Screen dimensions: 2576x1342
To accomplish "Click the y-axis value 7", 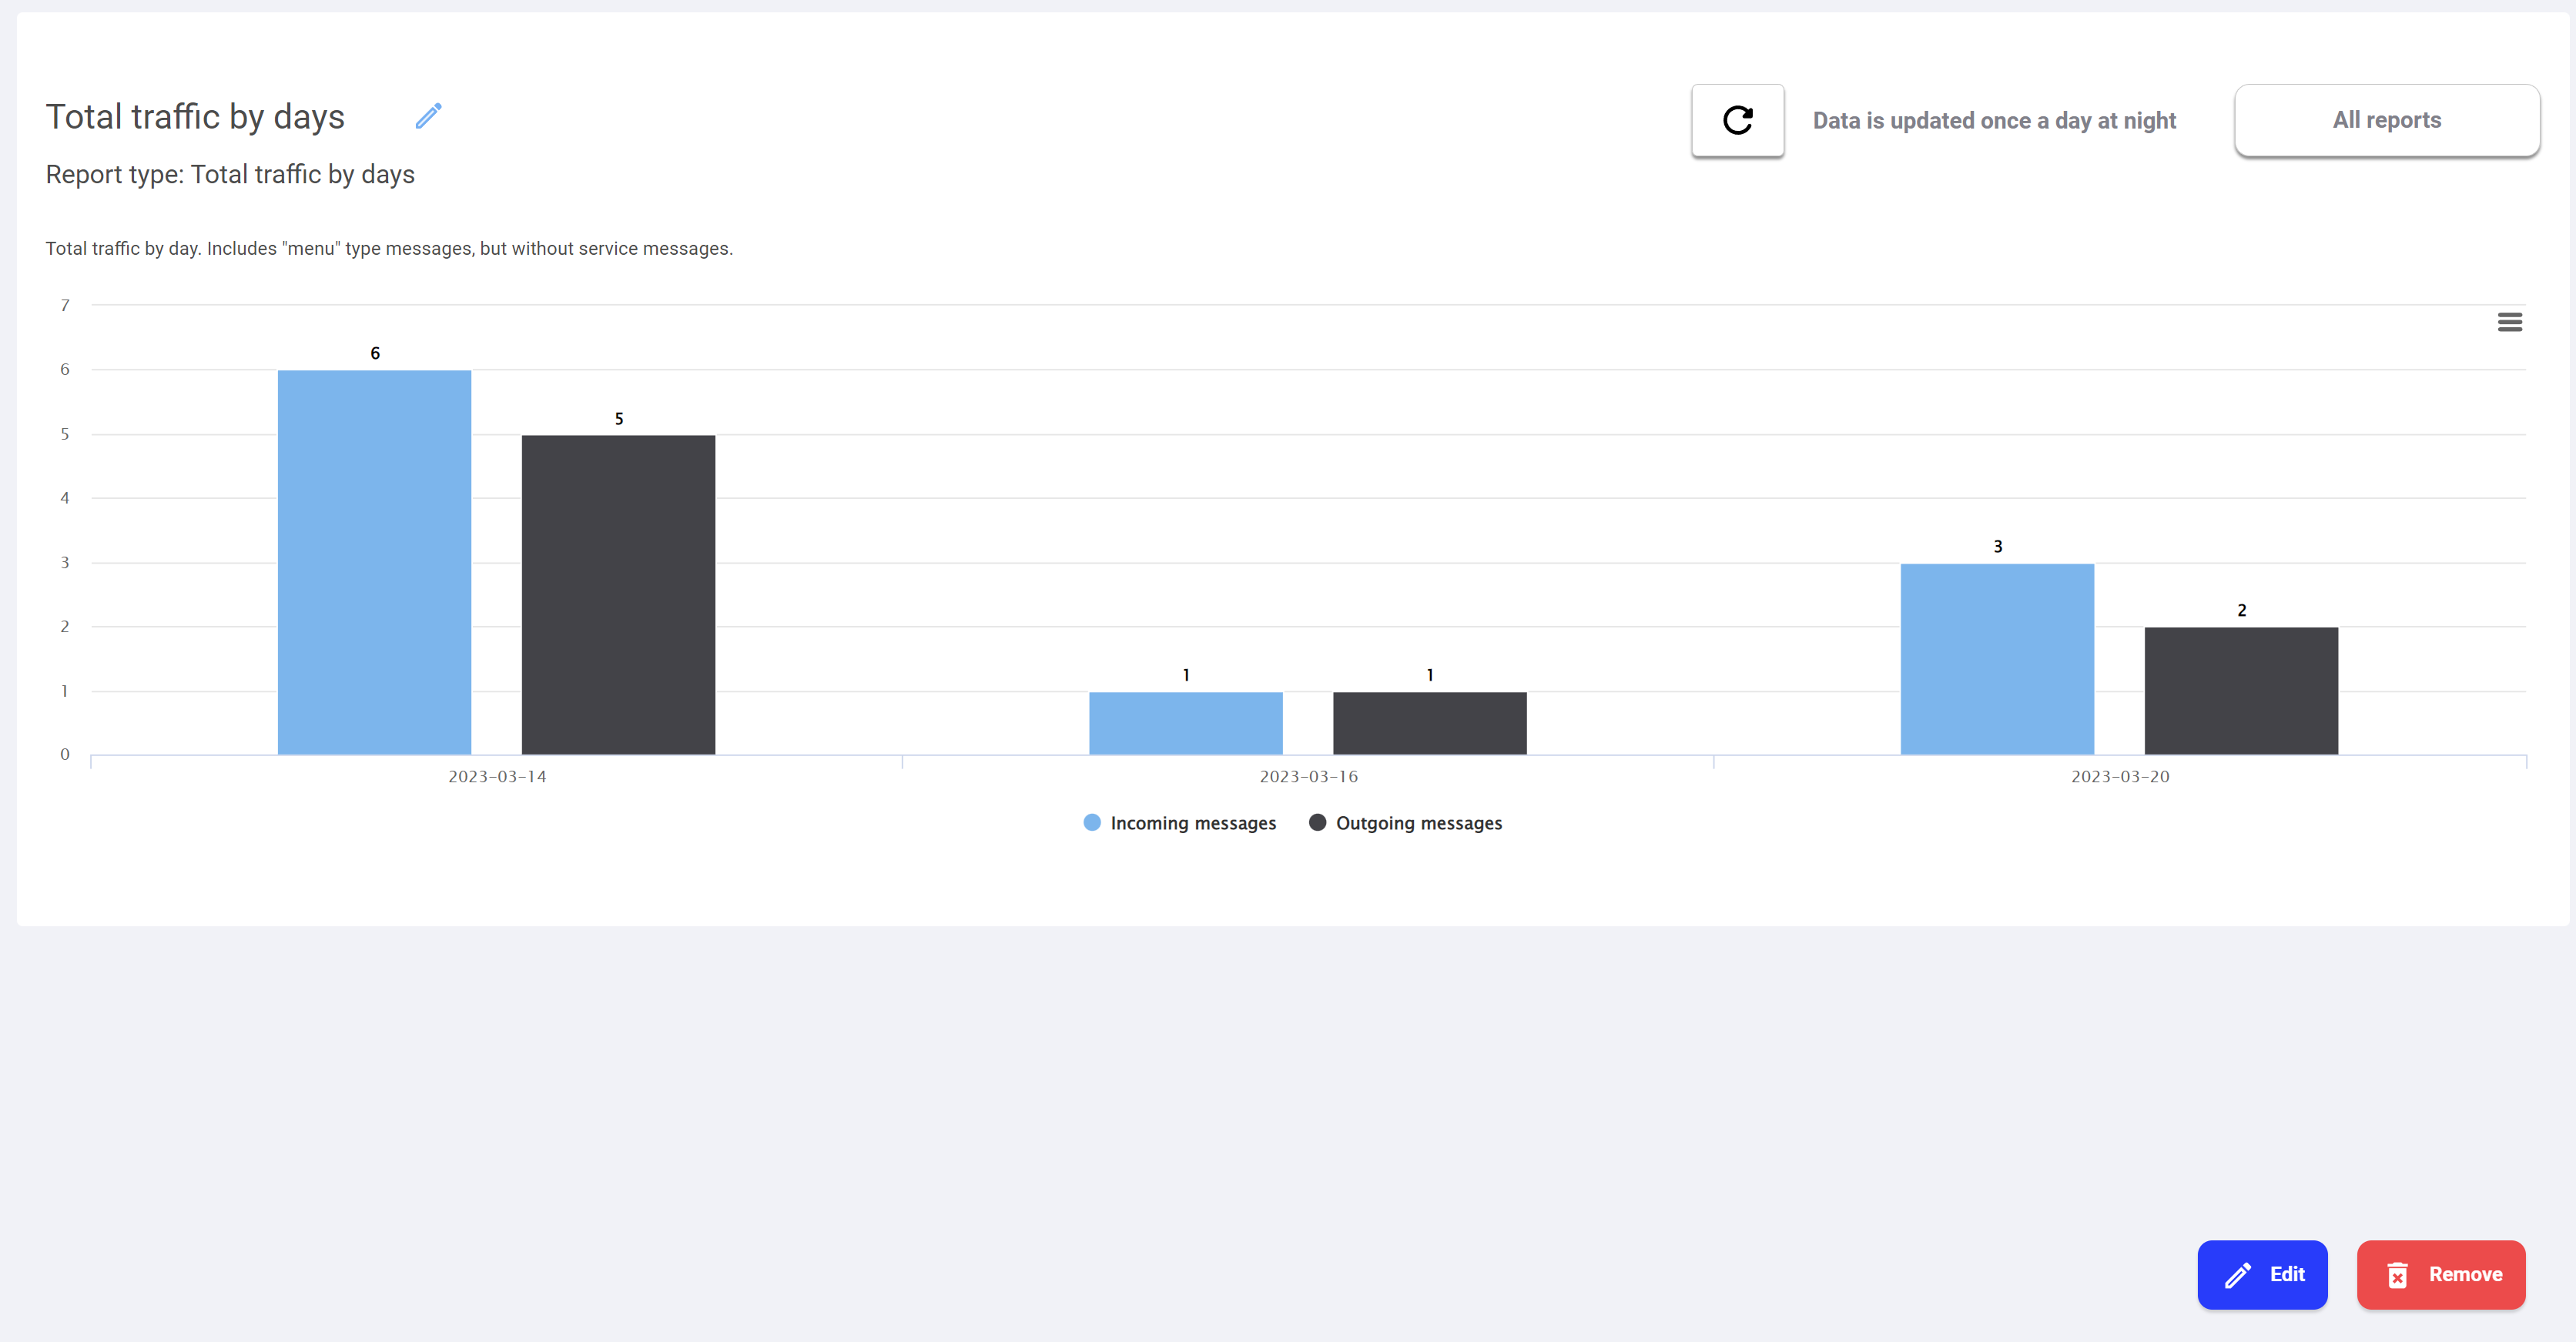I will pyautogui.click(x=65, y=305).
